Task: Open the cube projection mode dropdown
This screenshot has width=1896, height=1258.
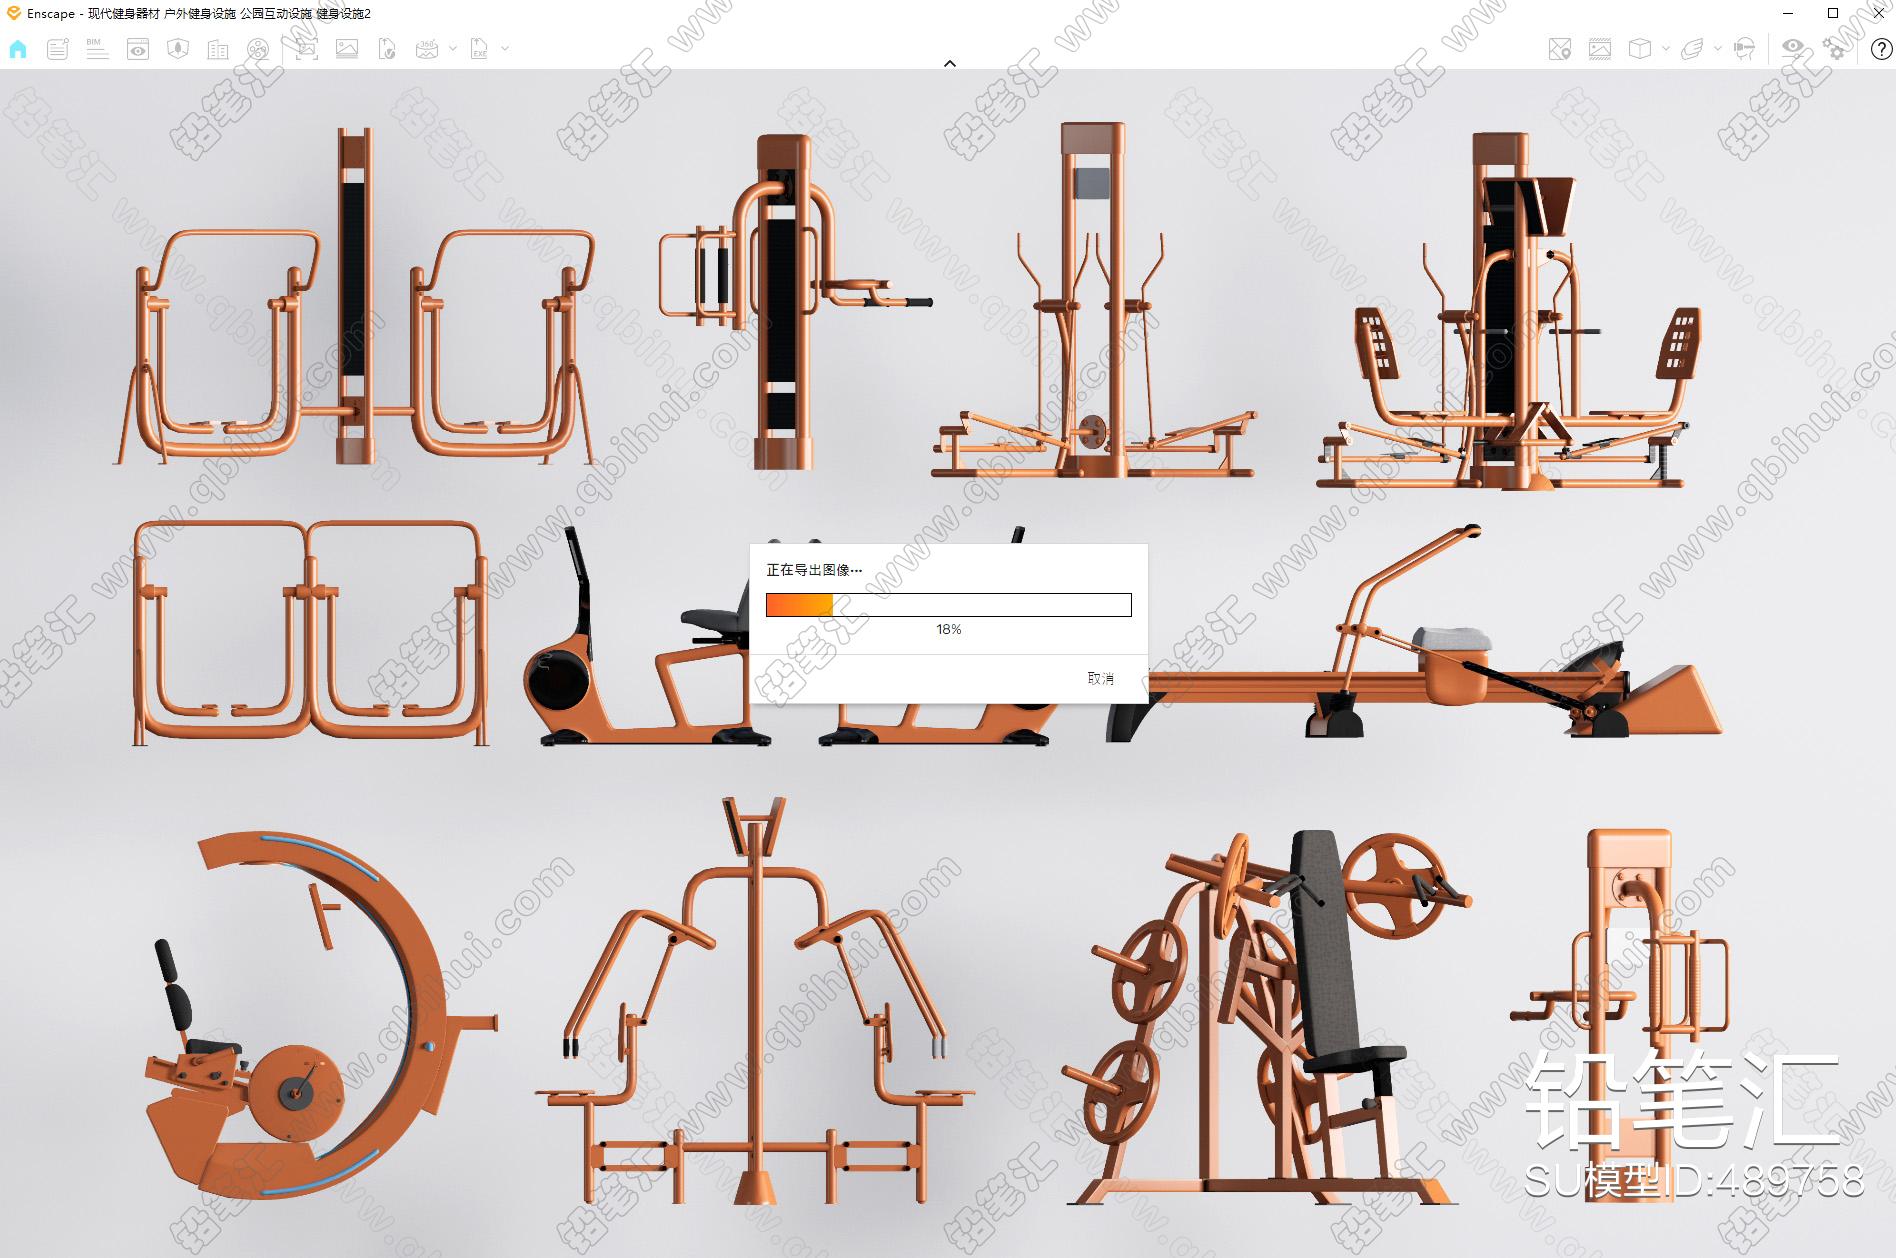Action: [x=1665, y=48]
